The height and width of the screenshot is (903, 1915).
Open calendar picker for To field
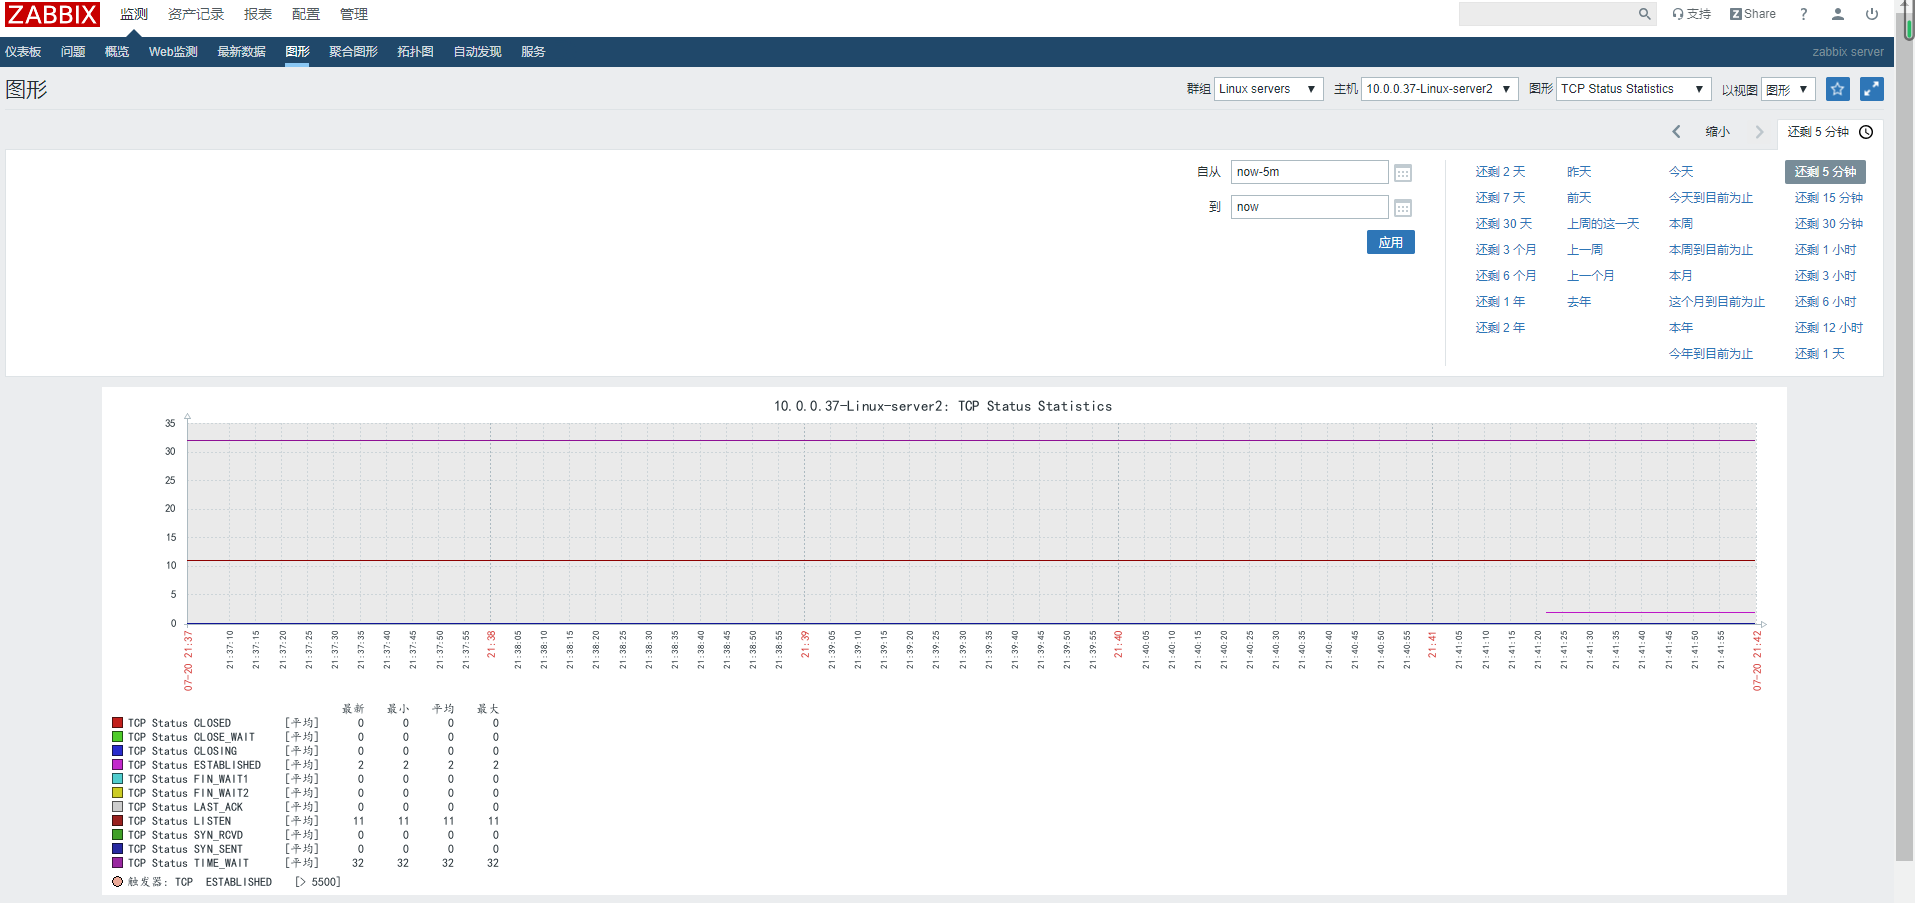(1403, 208)
